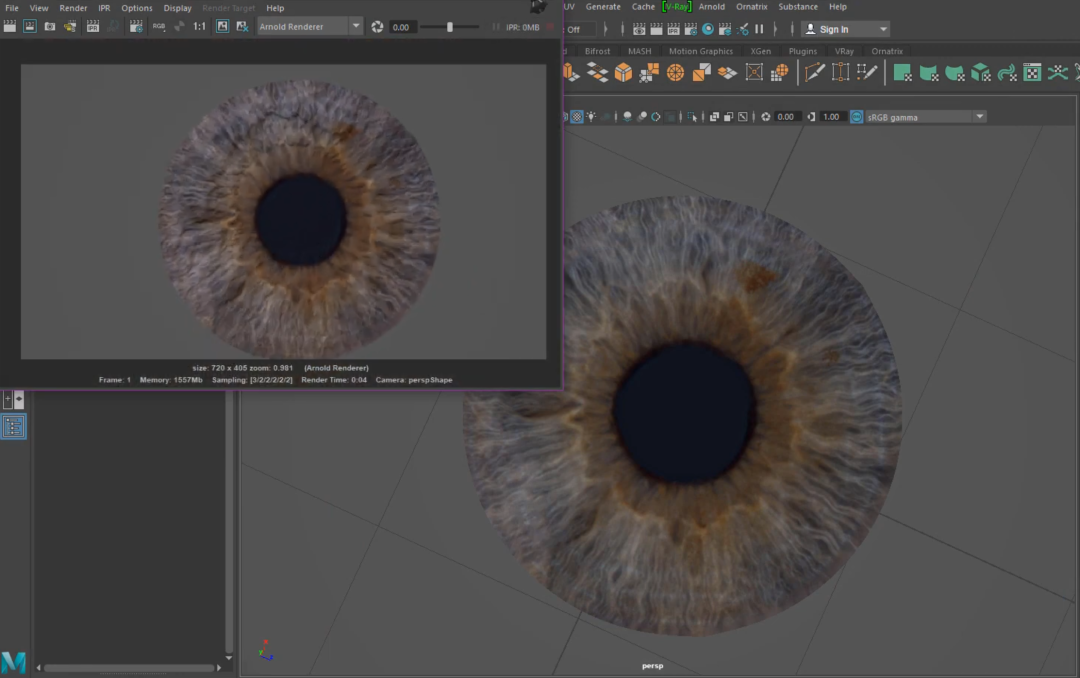This screenshot has width=1080, height=678.
Task: Click the Redo Previous Render clapperboard icon
Action: pos(11,27)
